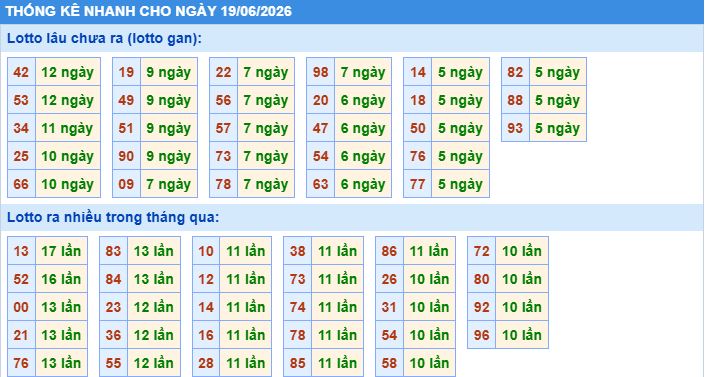The width and height of the screenshot is (705, 377).
Task: Click lotto number 58 in the frequent table
Action: pyautogui.click(x=389, y=363)
